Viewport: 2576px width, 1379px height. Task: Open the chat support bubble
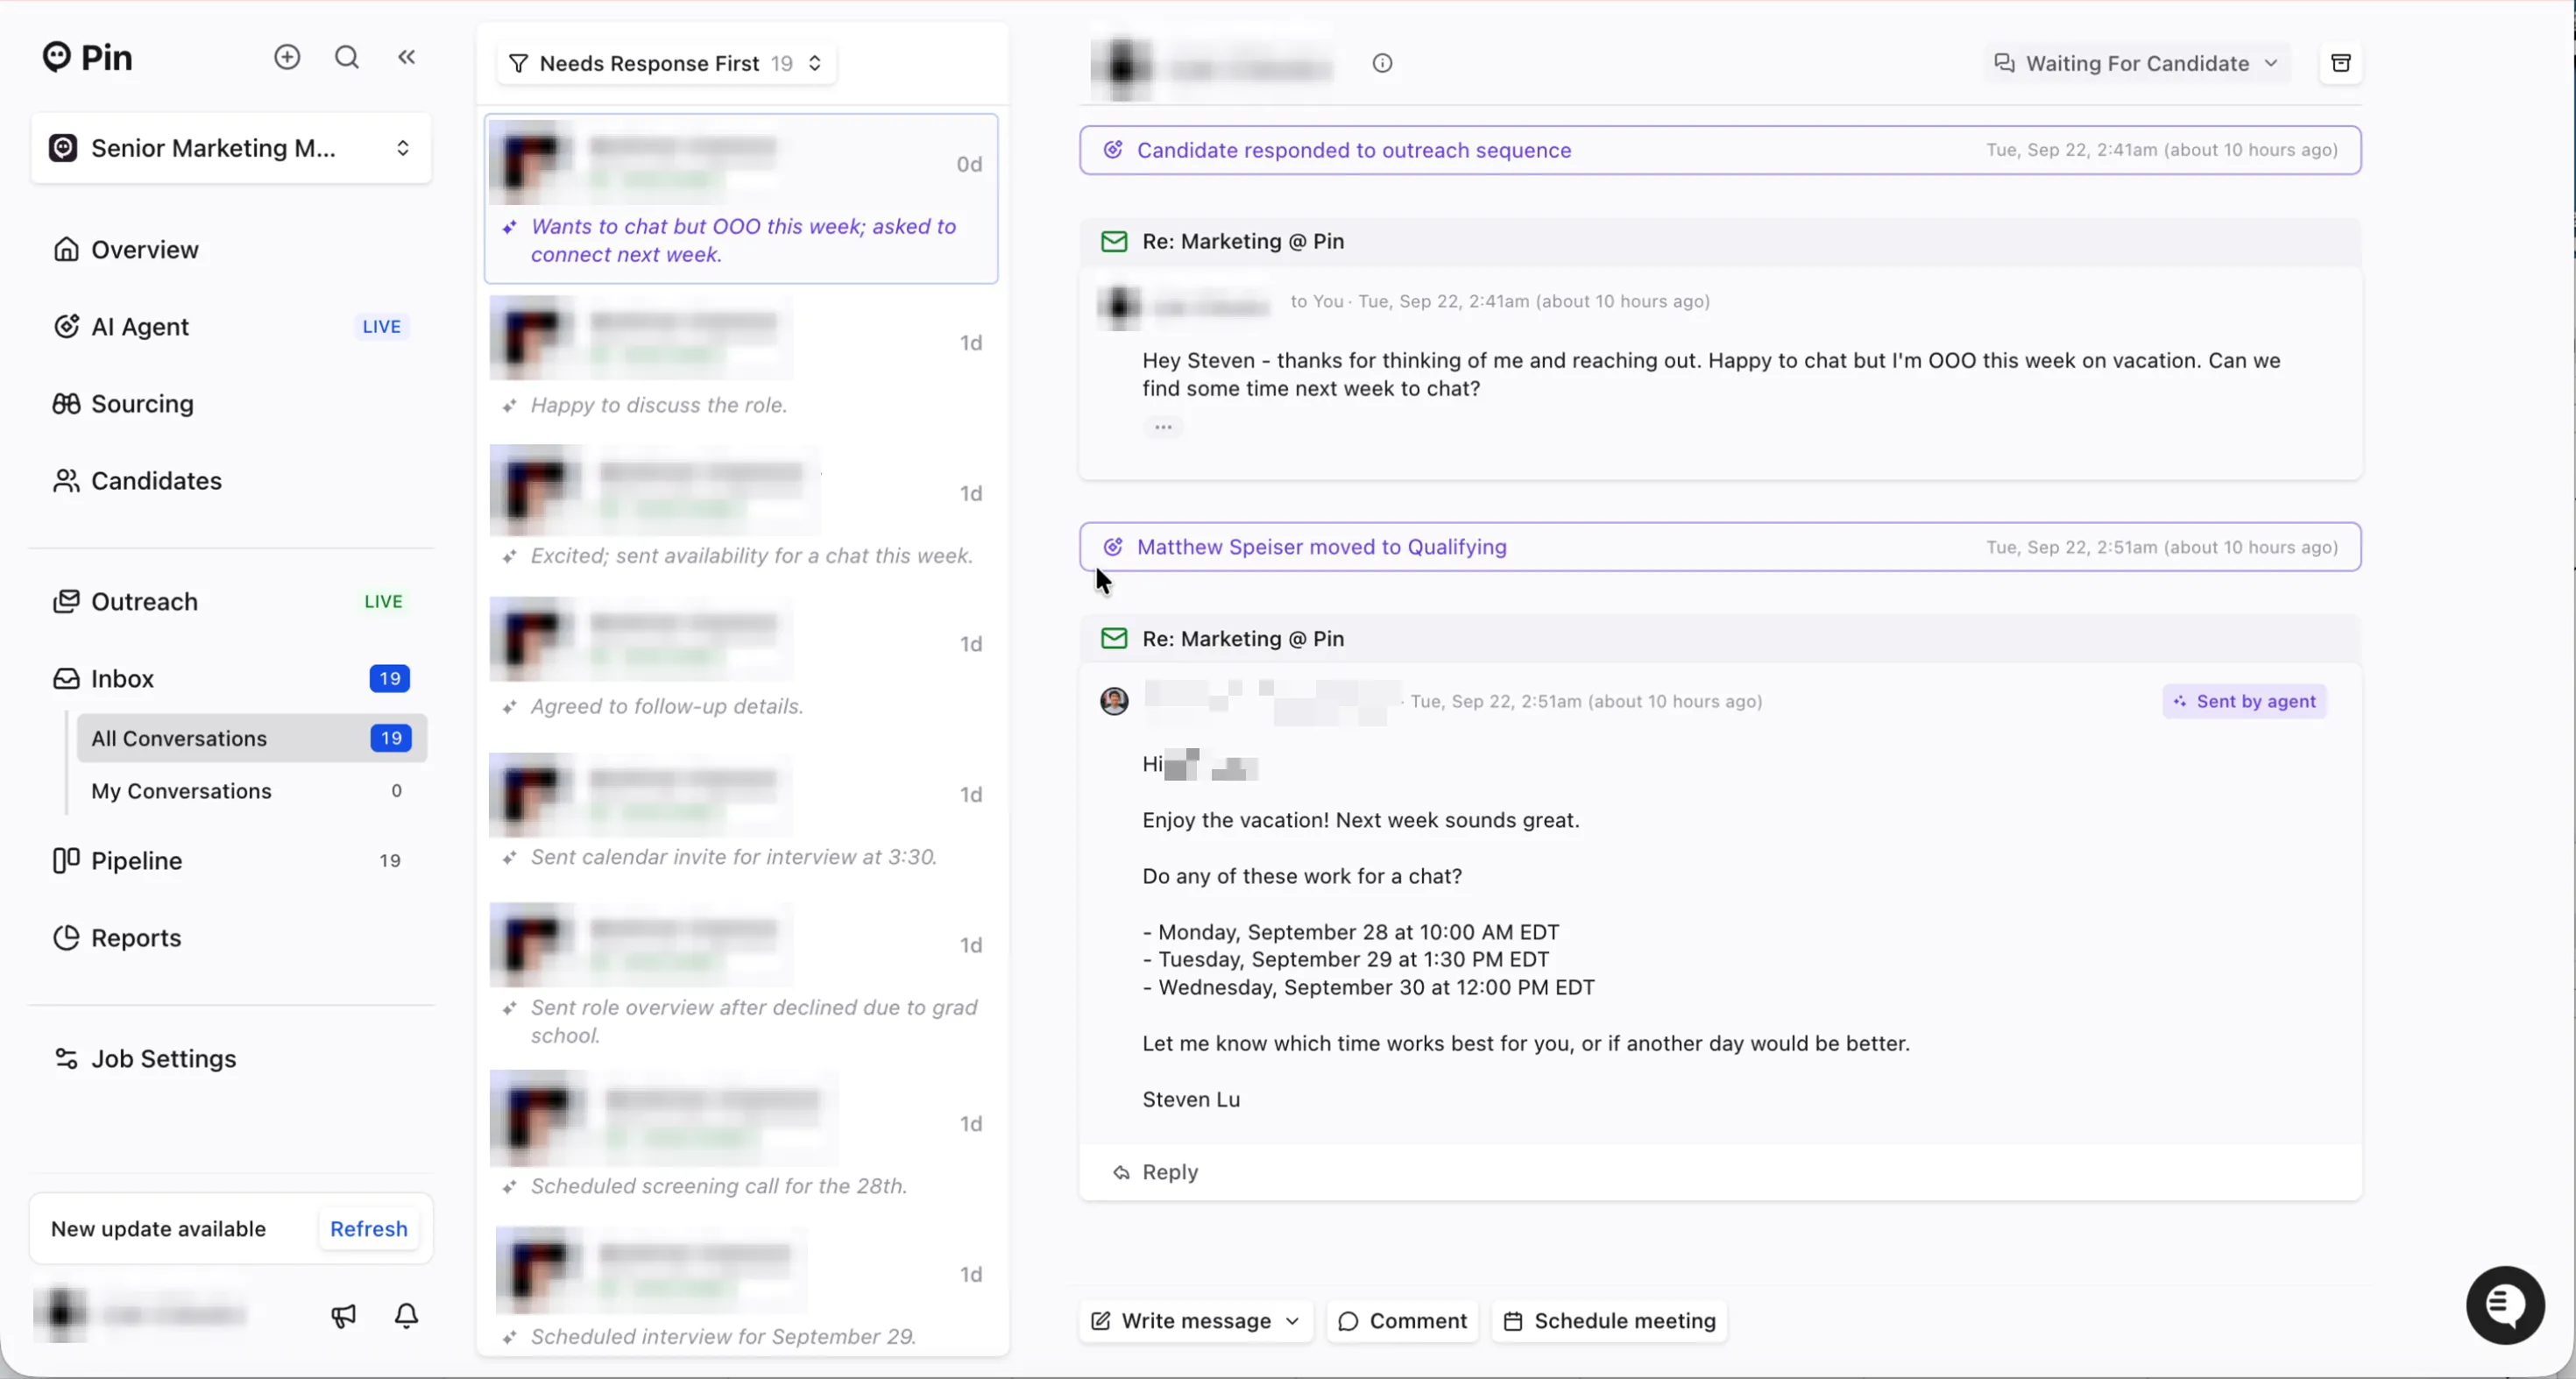click(2504, 1305)
